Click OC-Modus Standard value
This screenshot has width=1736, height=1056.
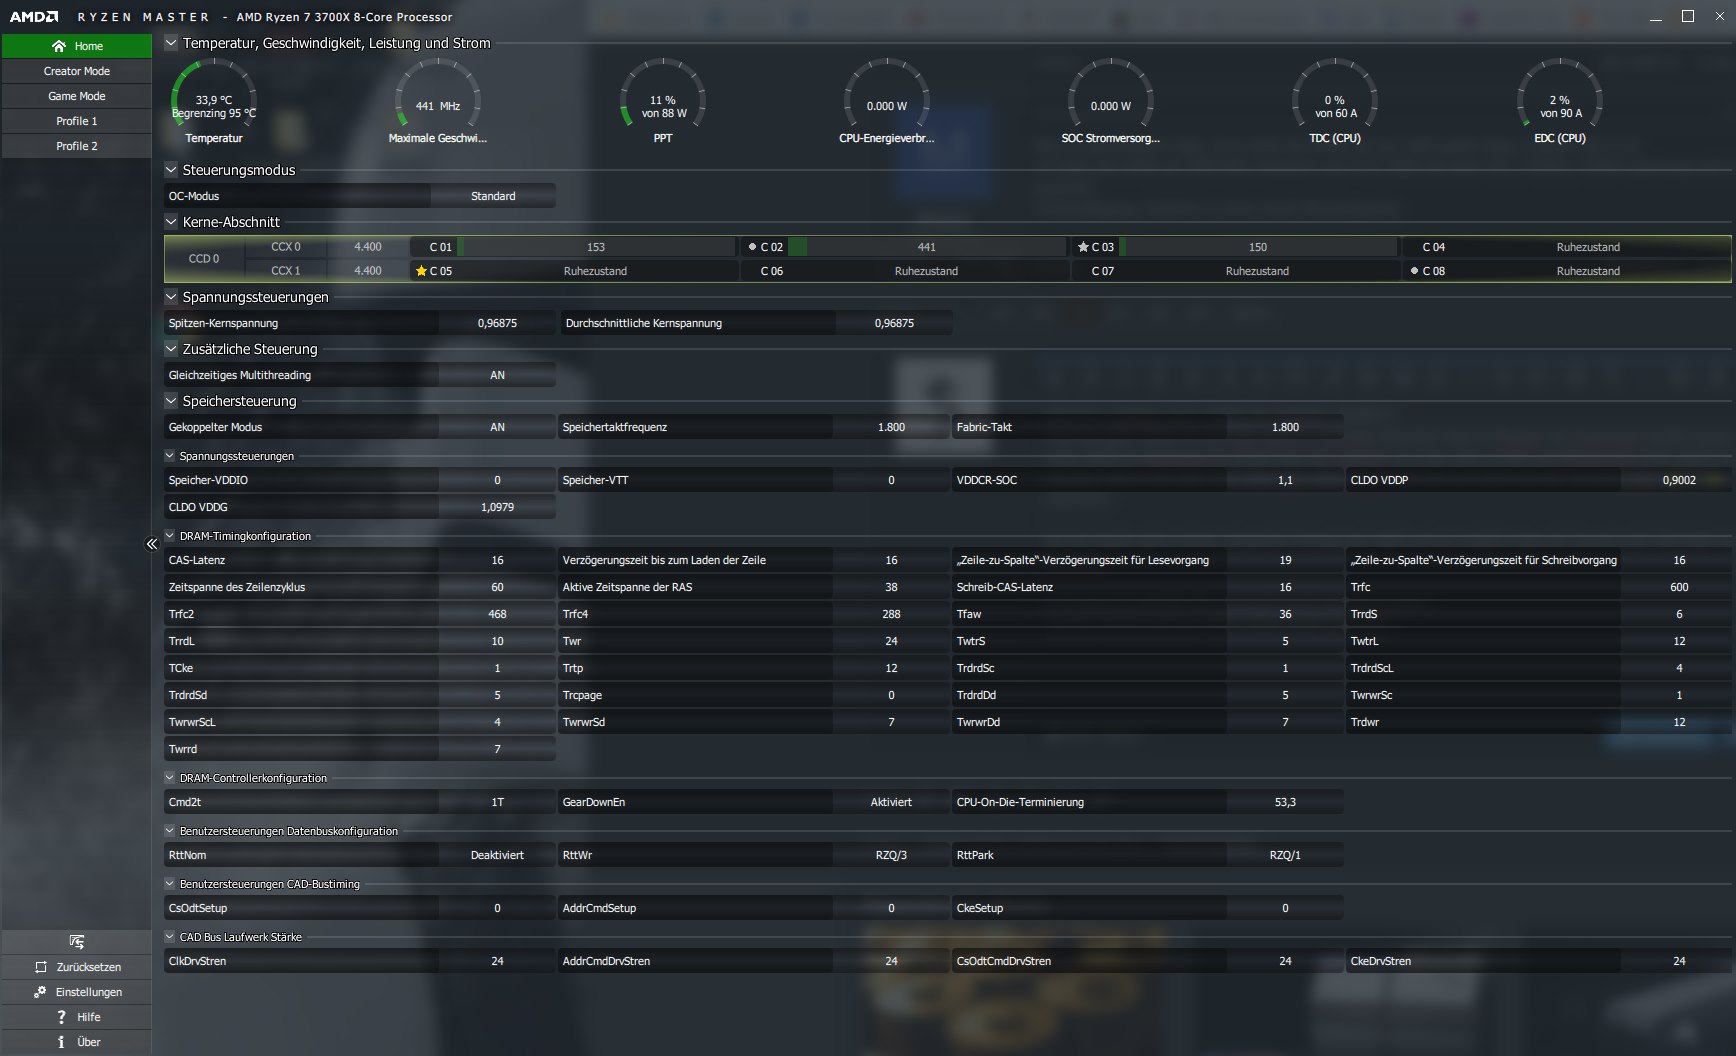click(493, 196)
